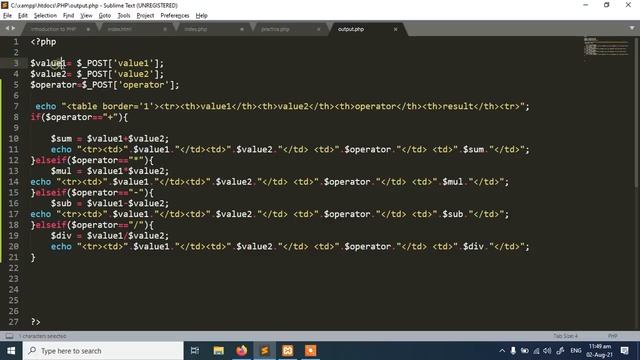Click the if($operator=="+") line

[x=79, y=117]
